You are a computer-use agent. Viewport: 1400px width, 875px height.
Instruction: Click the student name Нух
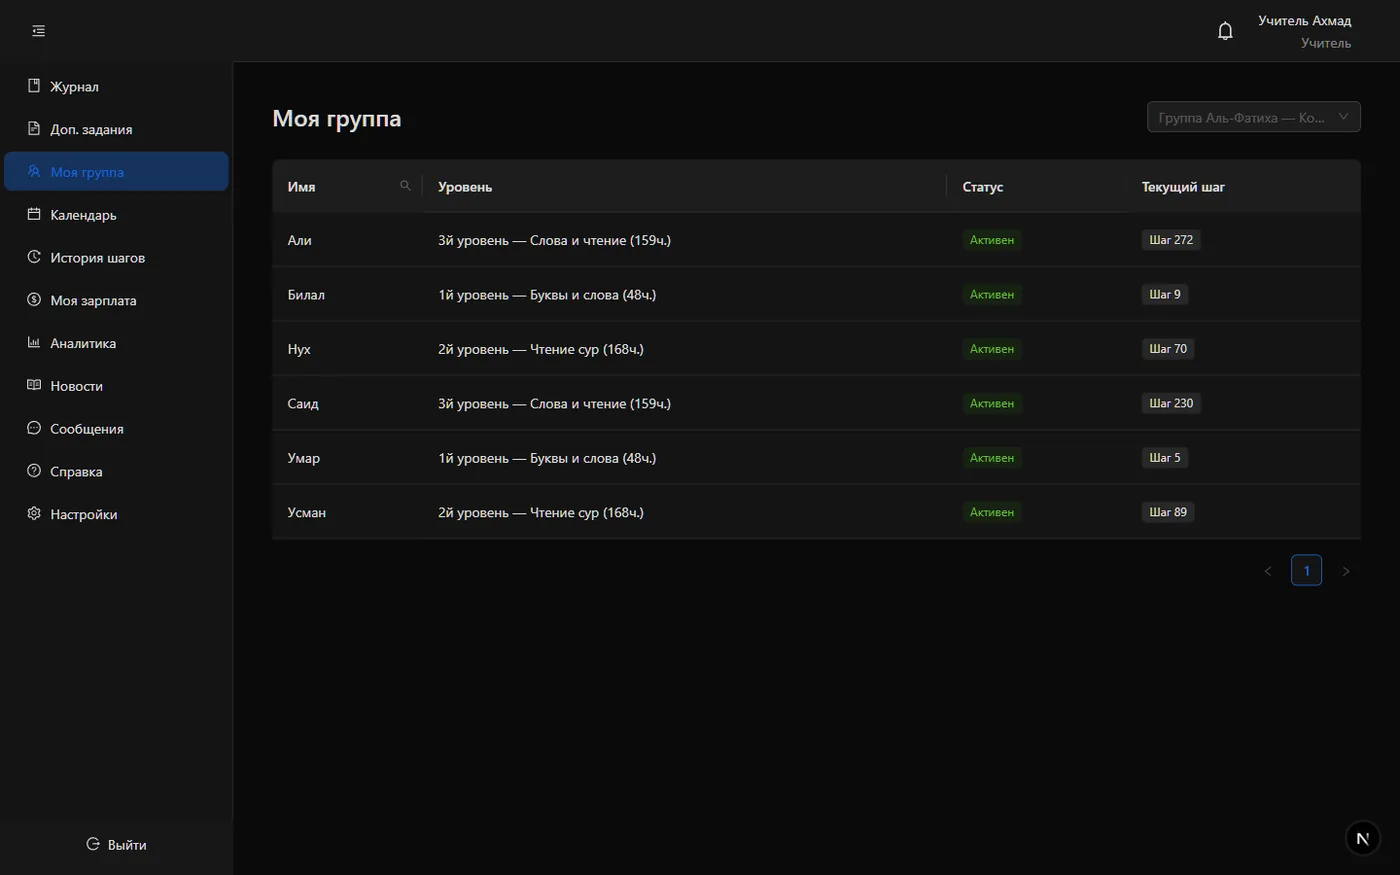299,349
